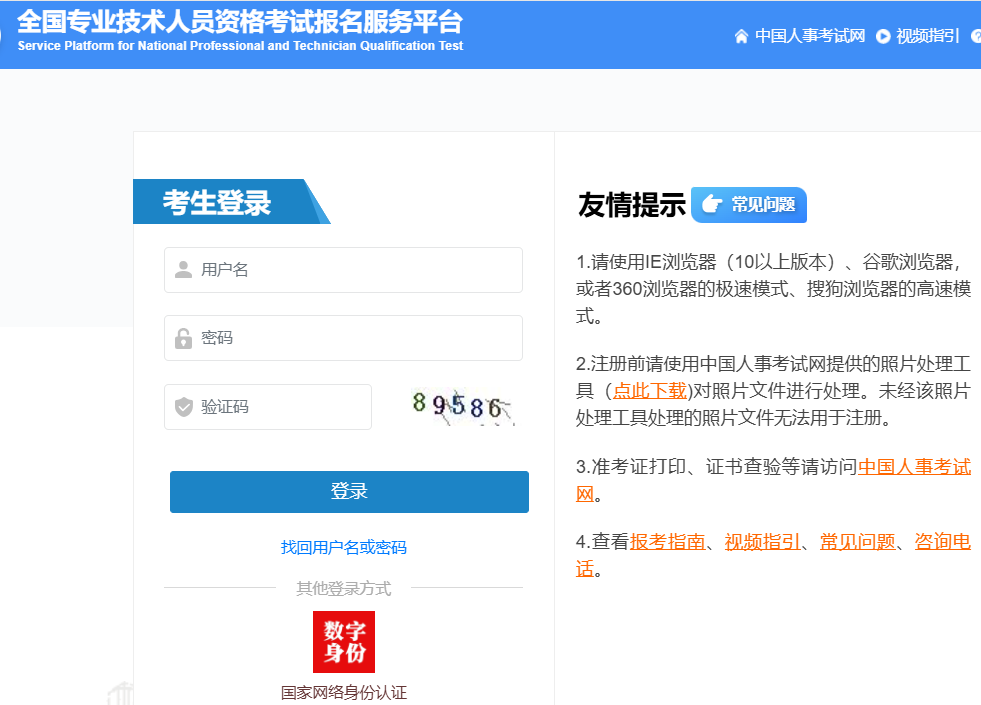The image size is (981, 705).
Task: Click the user avatar icon in username field
Action: click(183, 270)
